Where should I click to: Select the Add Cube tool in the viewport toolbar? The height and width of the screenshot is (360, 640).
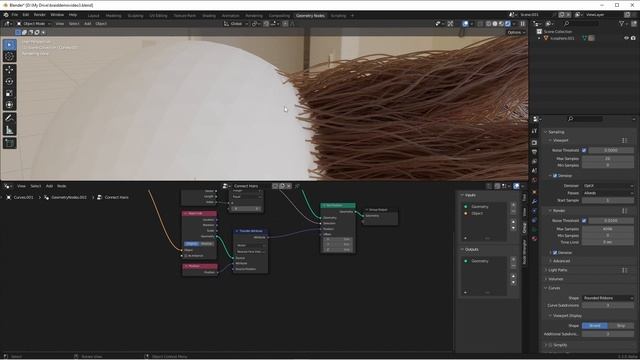pos(9,143)
